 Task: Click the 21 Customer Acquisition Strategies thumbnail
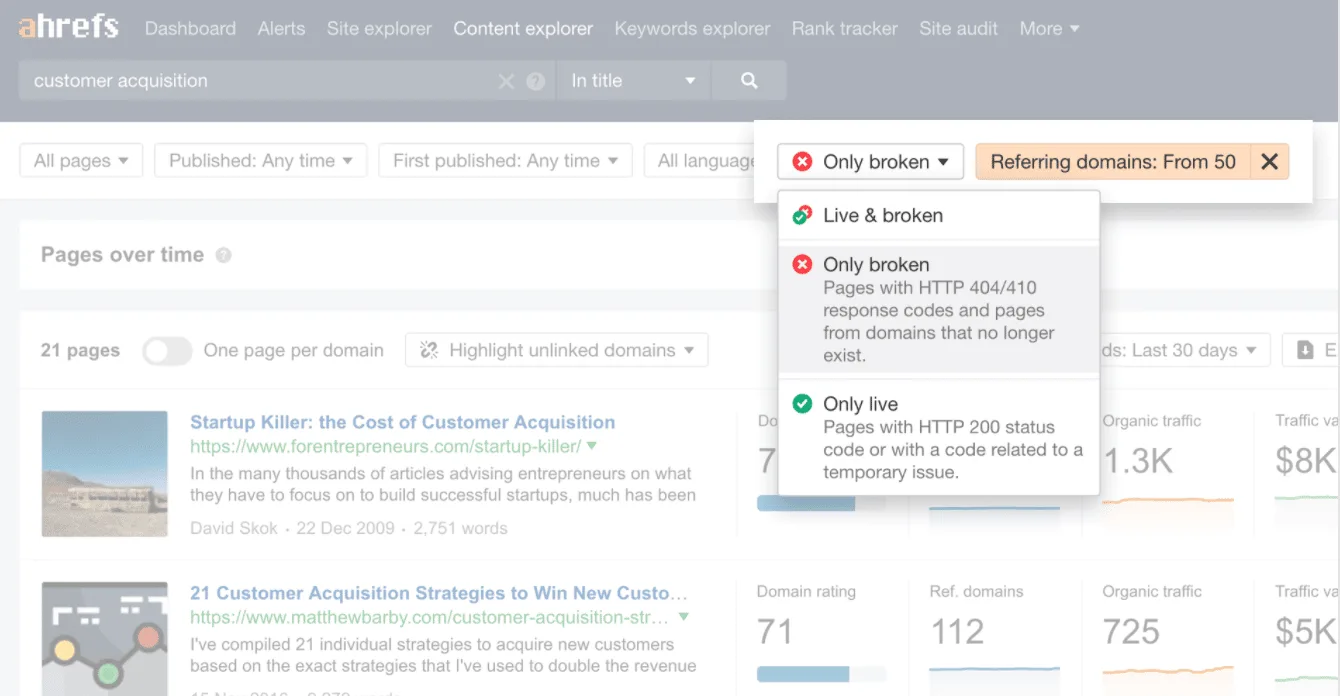[105, 638]
